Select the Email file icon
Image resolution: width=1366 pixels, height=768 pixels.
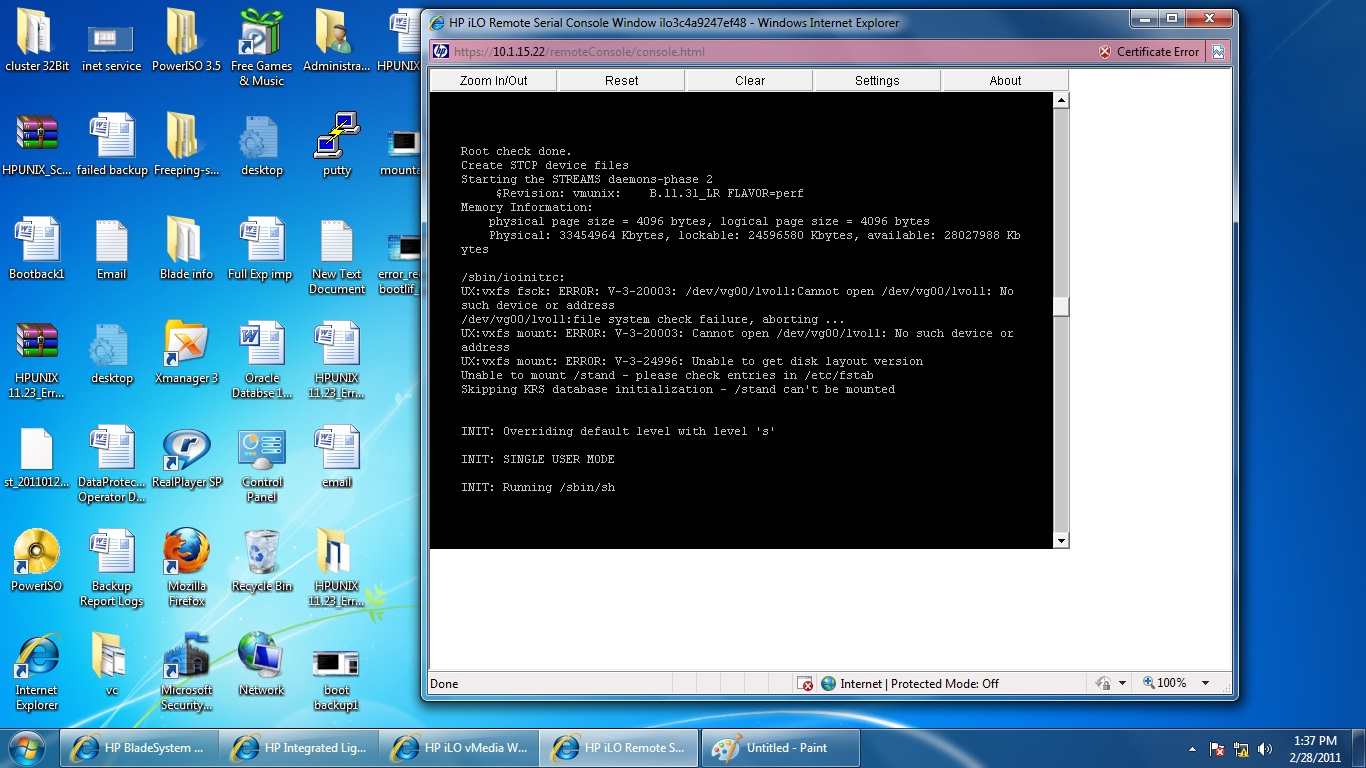[112, 250]
